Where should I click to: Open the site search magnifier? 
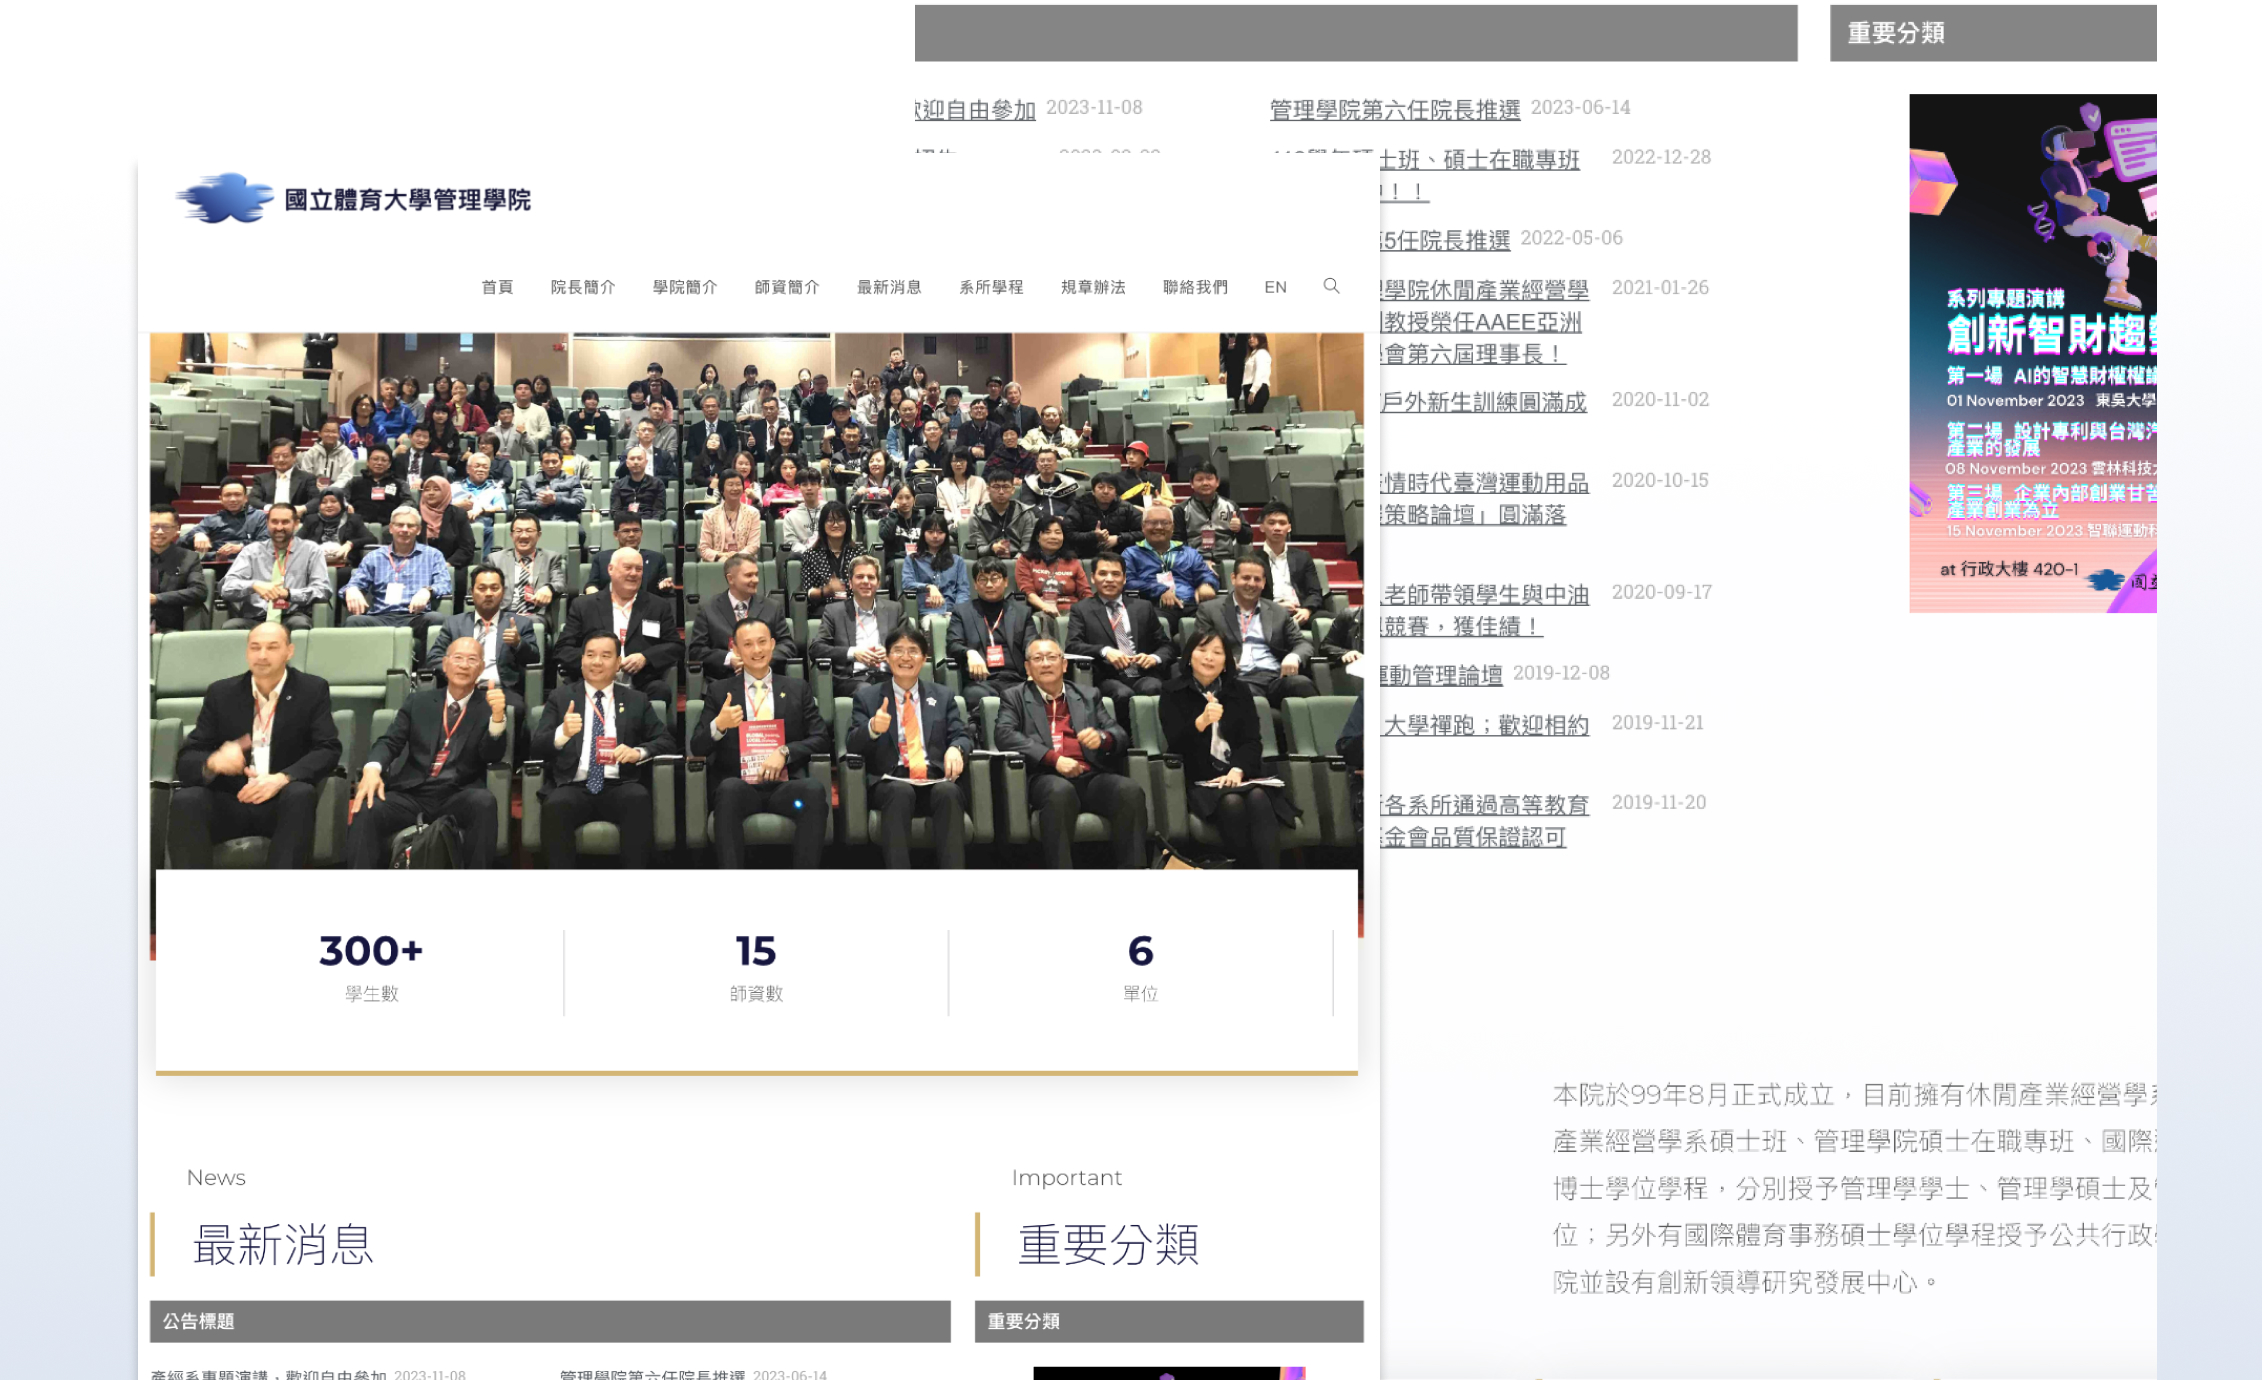(x=1331, y=287)
